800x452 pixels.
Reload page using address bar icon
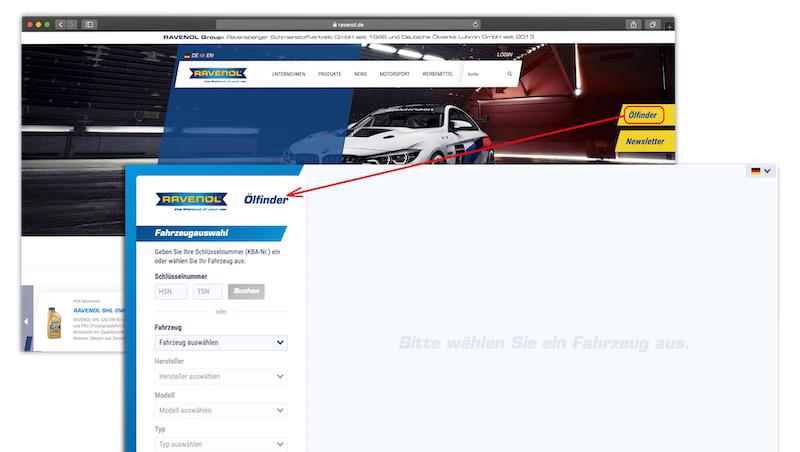[475, 24]
